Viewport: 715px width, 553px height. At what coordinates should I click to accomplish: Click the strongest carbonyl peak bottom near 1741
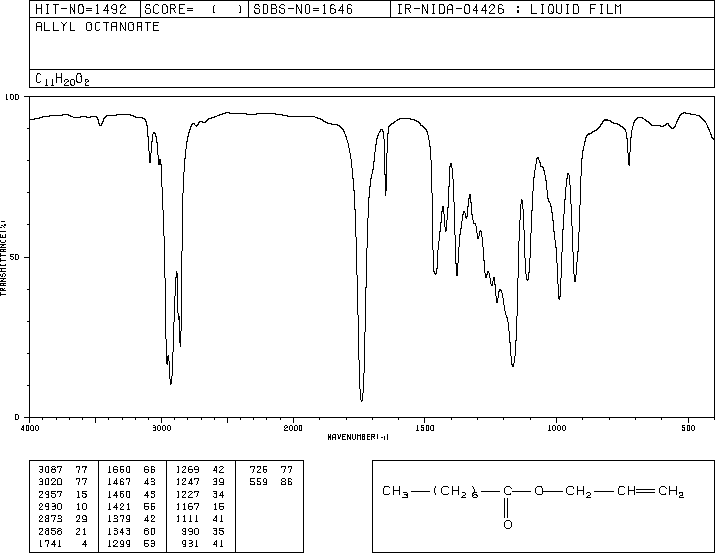362,400
